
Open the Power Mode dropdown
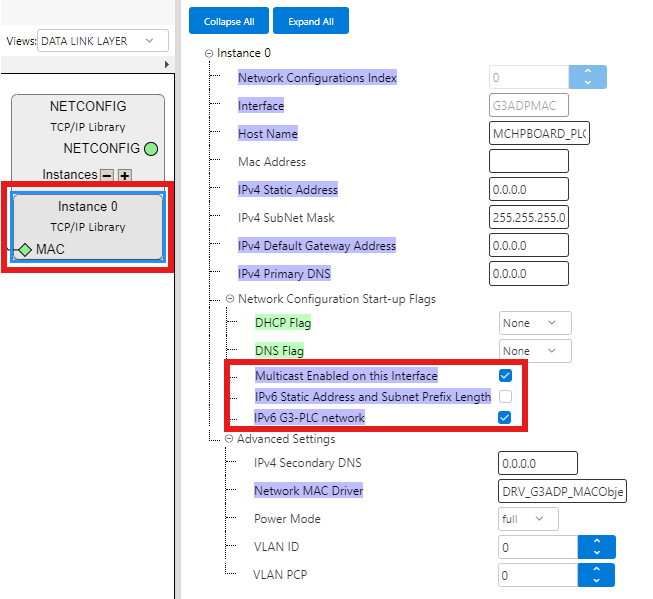click(x=529, y=519)
